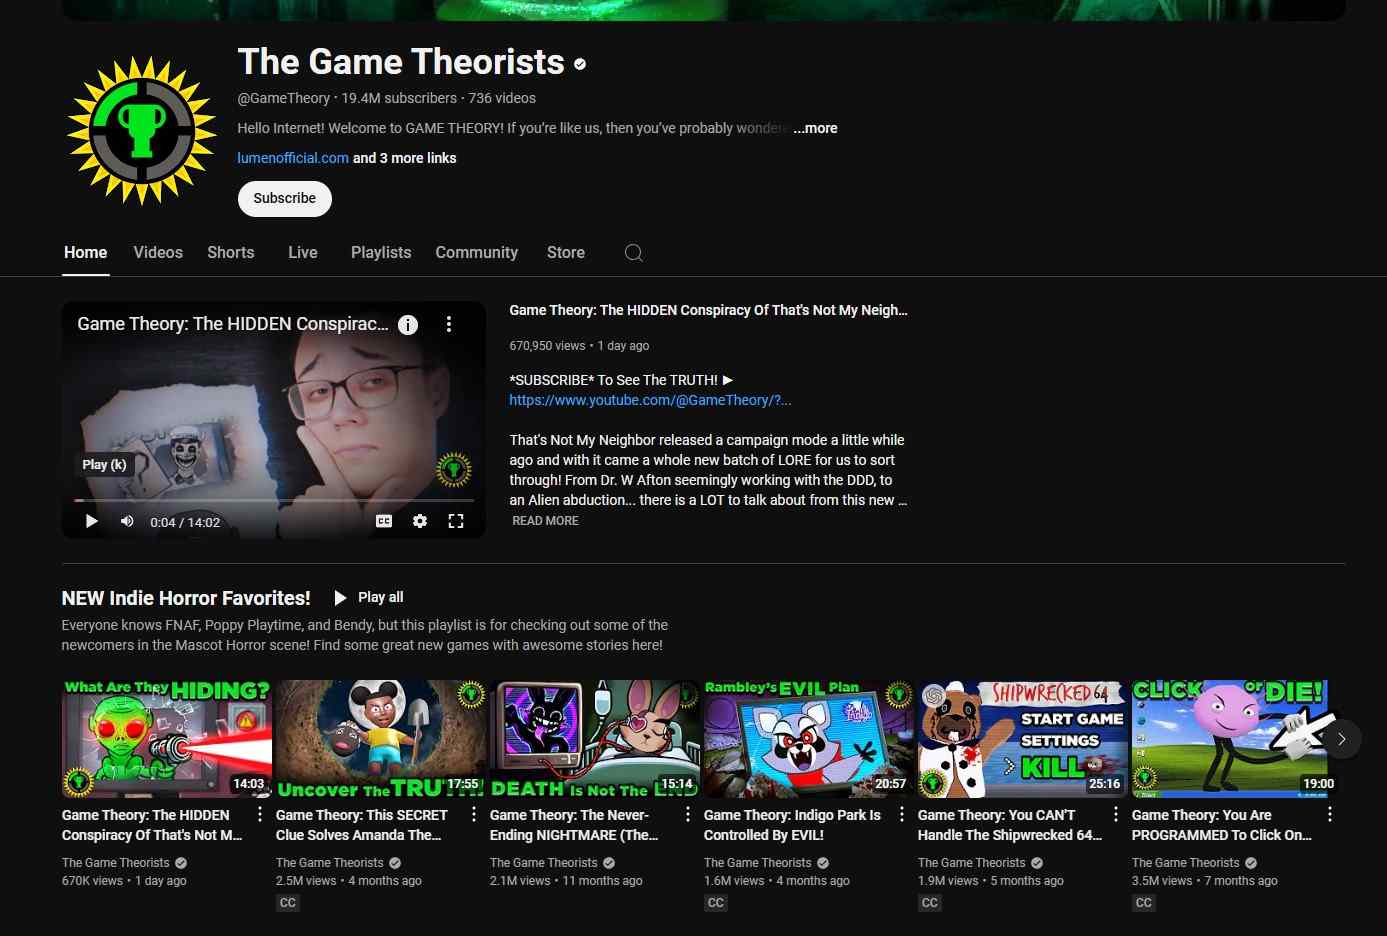Viewport: 1387px width, 936px height.
Task: Switch to the Videos tab
Action: (158, 253)
